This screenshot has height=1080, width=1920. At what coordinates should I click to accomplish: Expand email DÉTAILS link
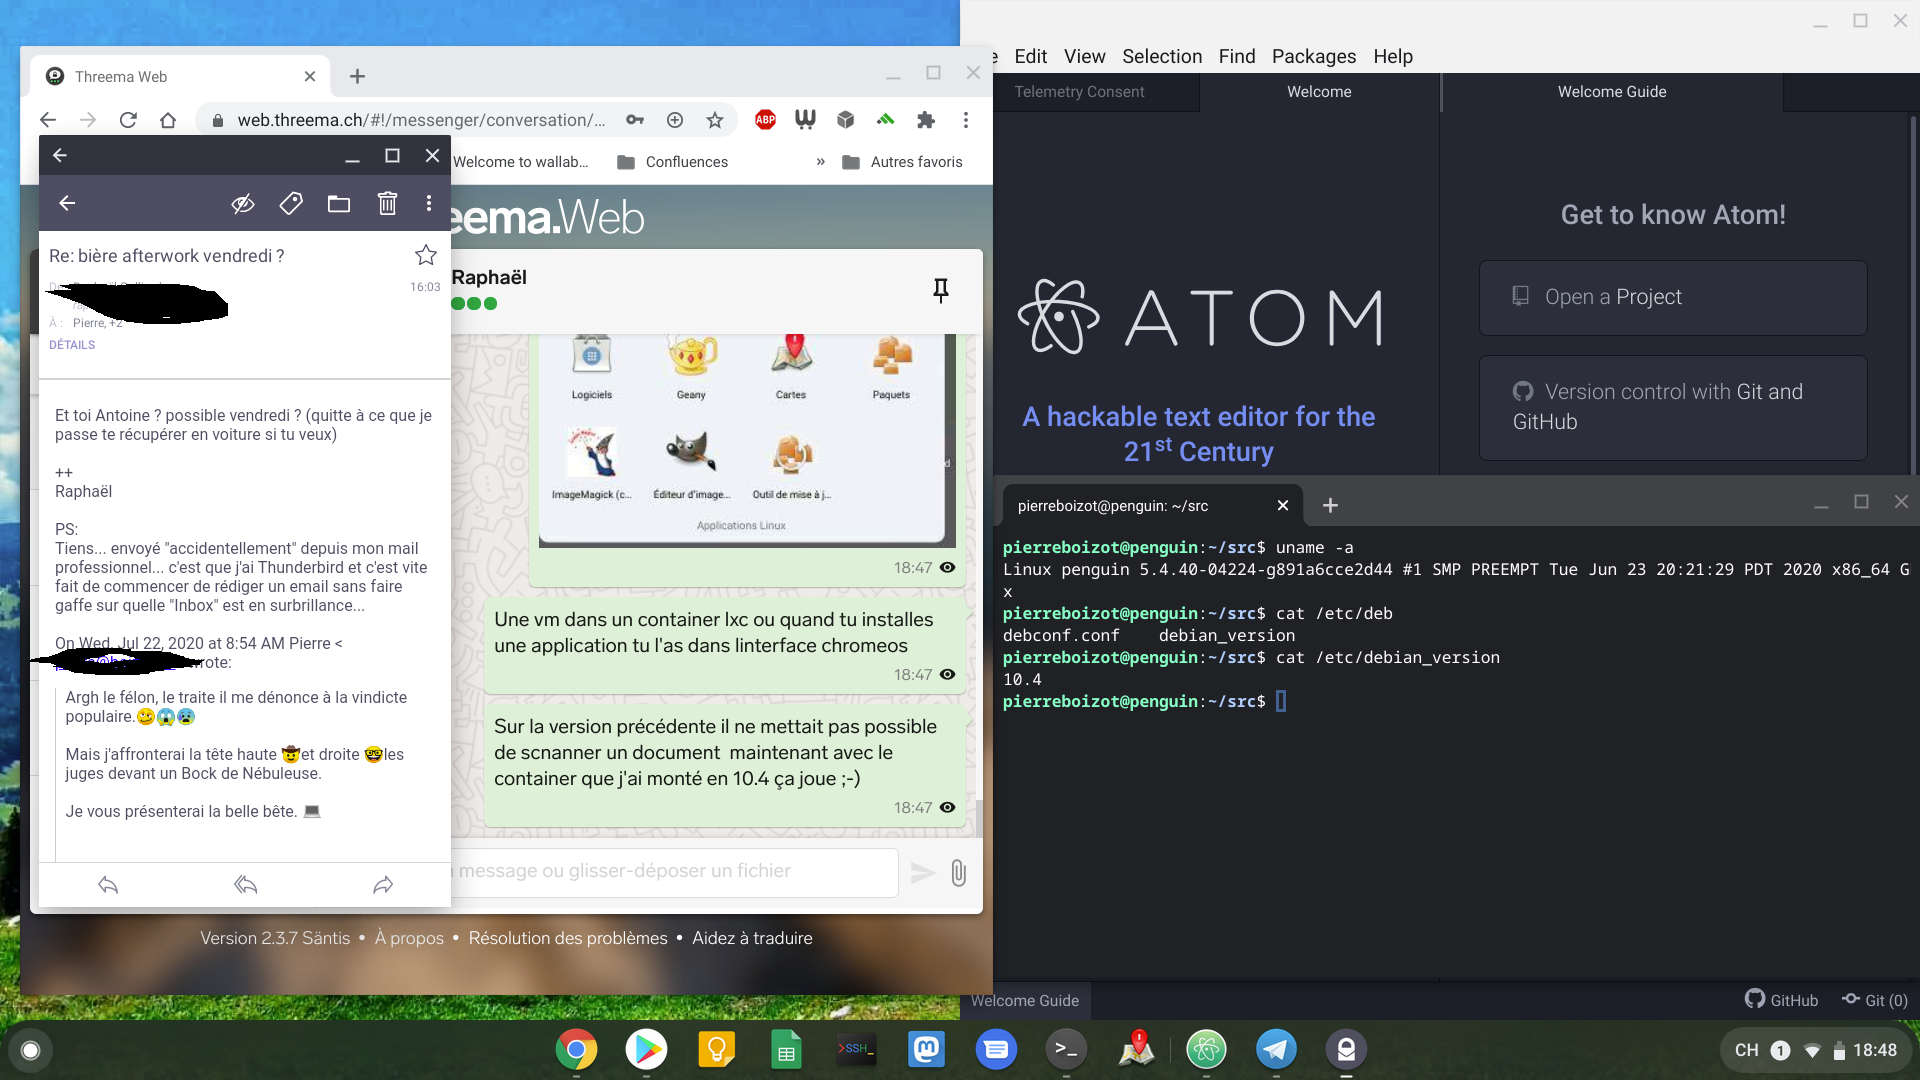[72, 345]
